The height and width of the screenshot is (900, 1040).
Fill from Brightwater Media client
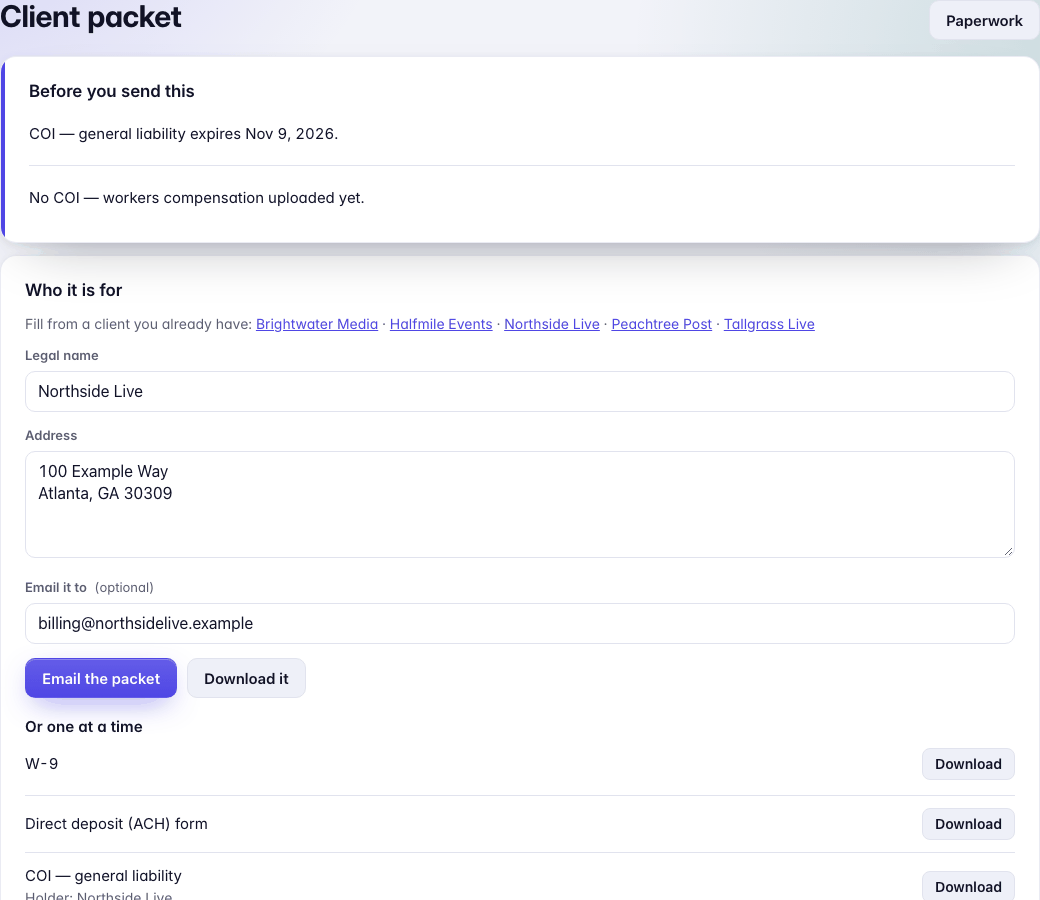316,324
